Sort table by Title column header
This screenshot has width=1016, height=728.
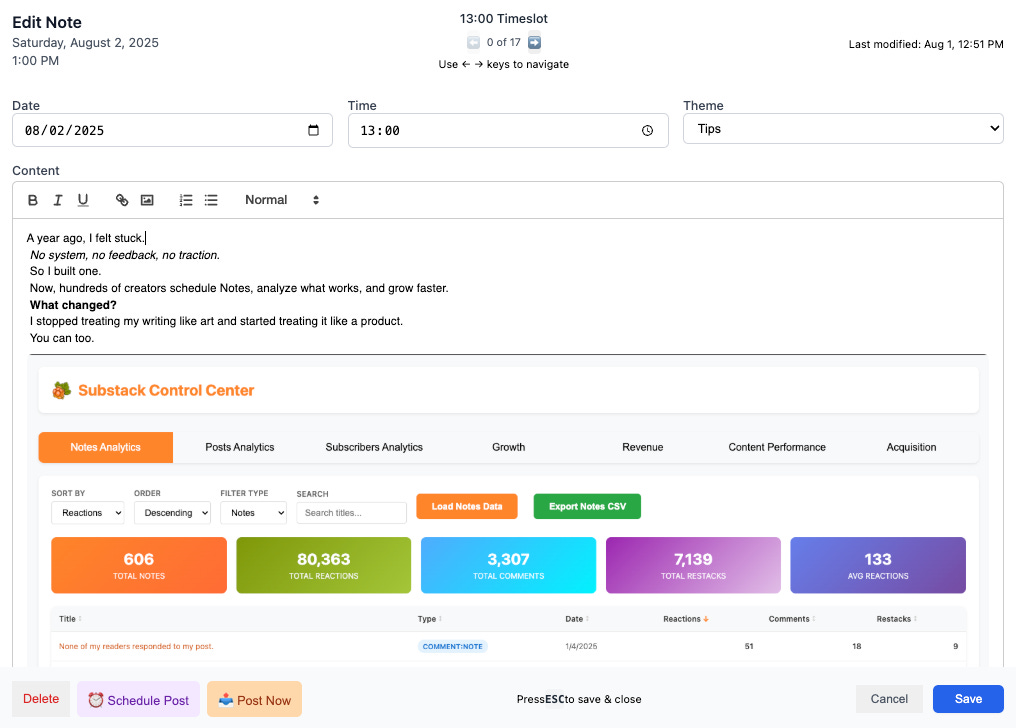pos(70,619)
